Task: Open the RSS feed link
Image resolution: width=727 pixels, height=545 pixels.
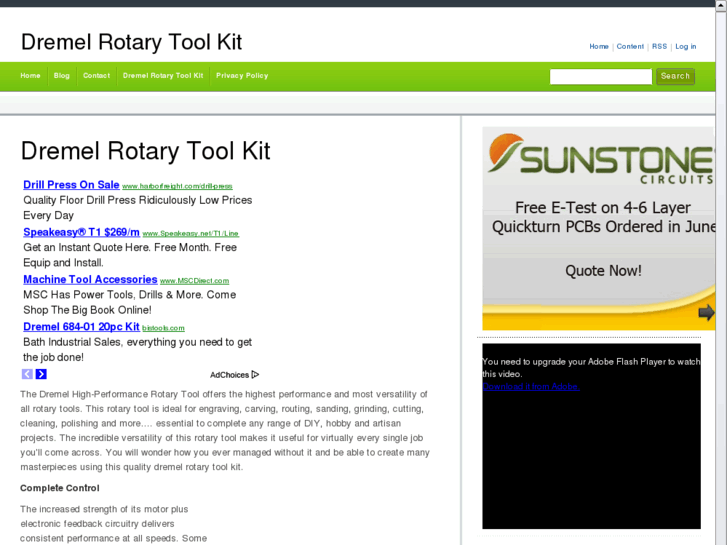Action: click(x=659, y=46)
